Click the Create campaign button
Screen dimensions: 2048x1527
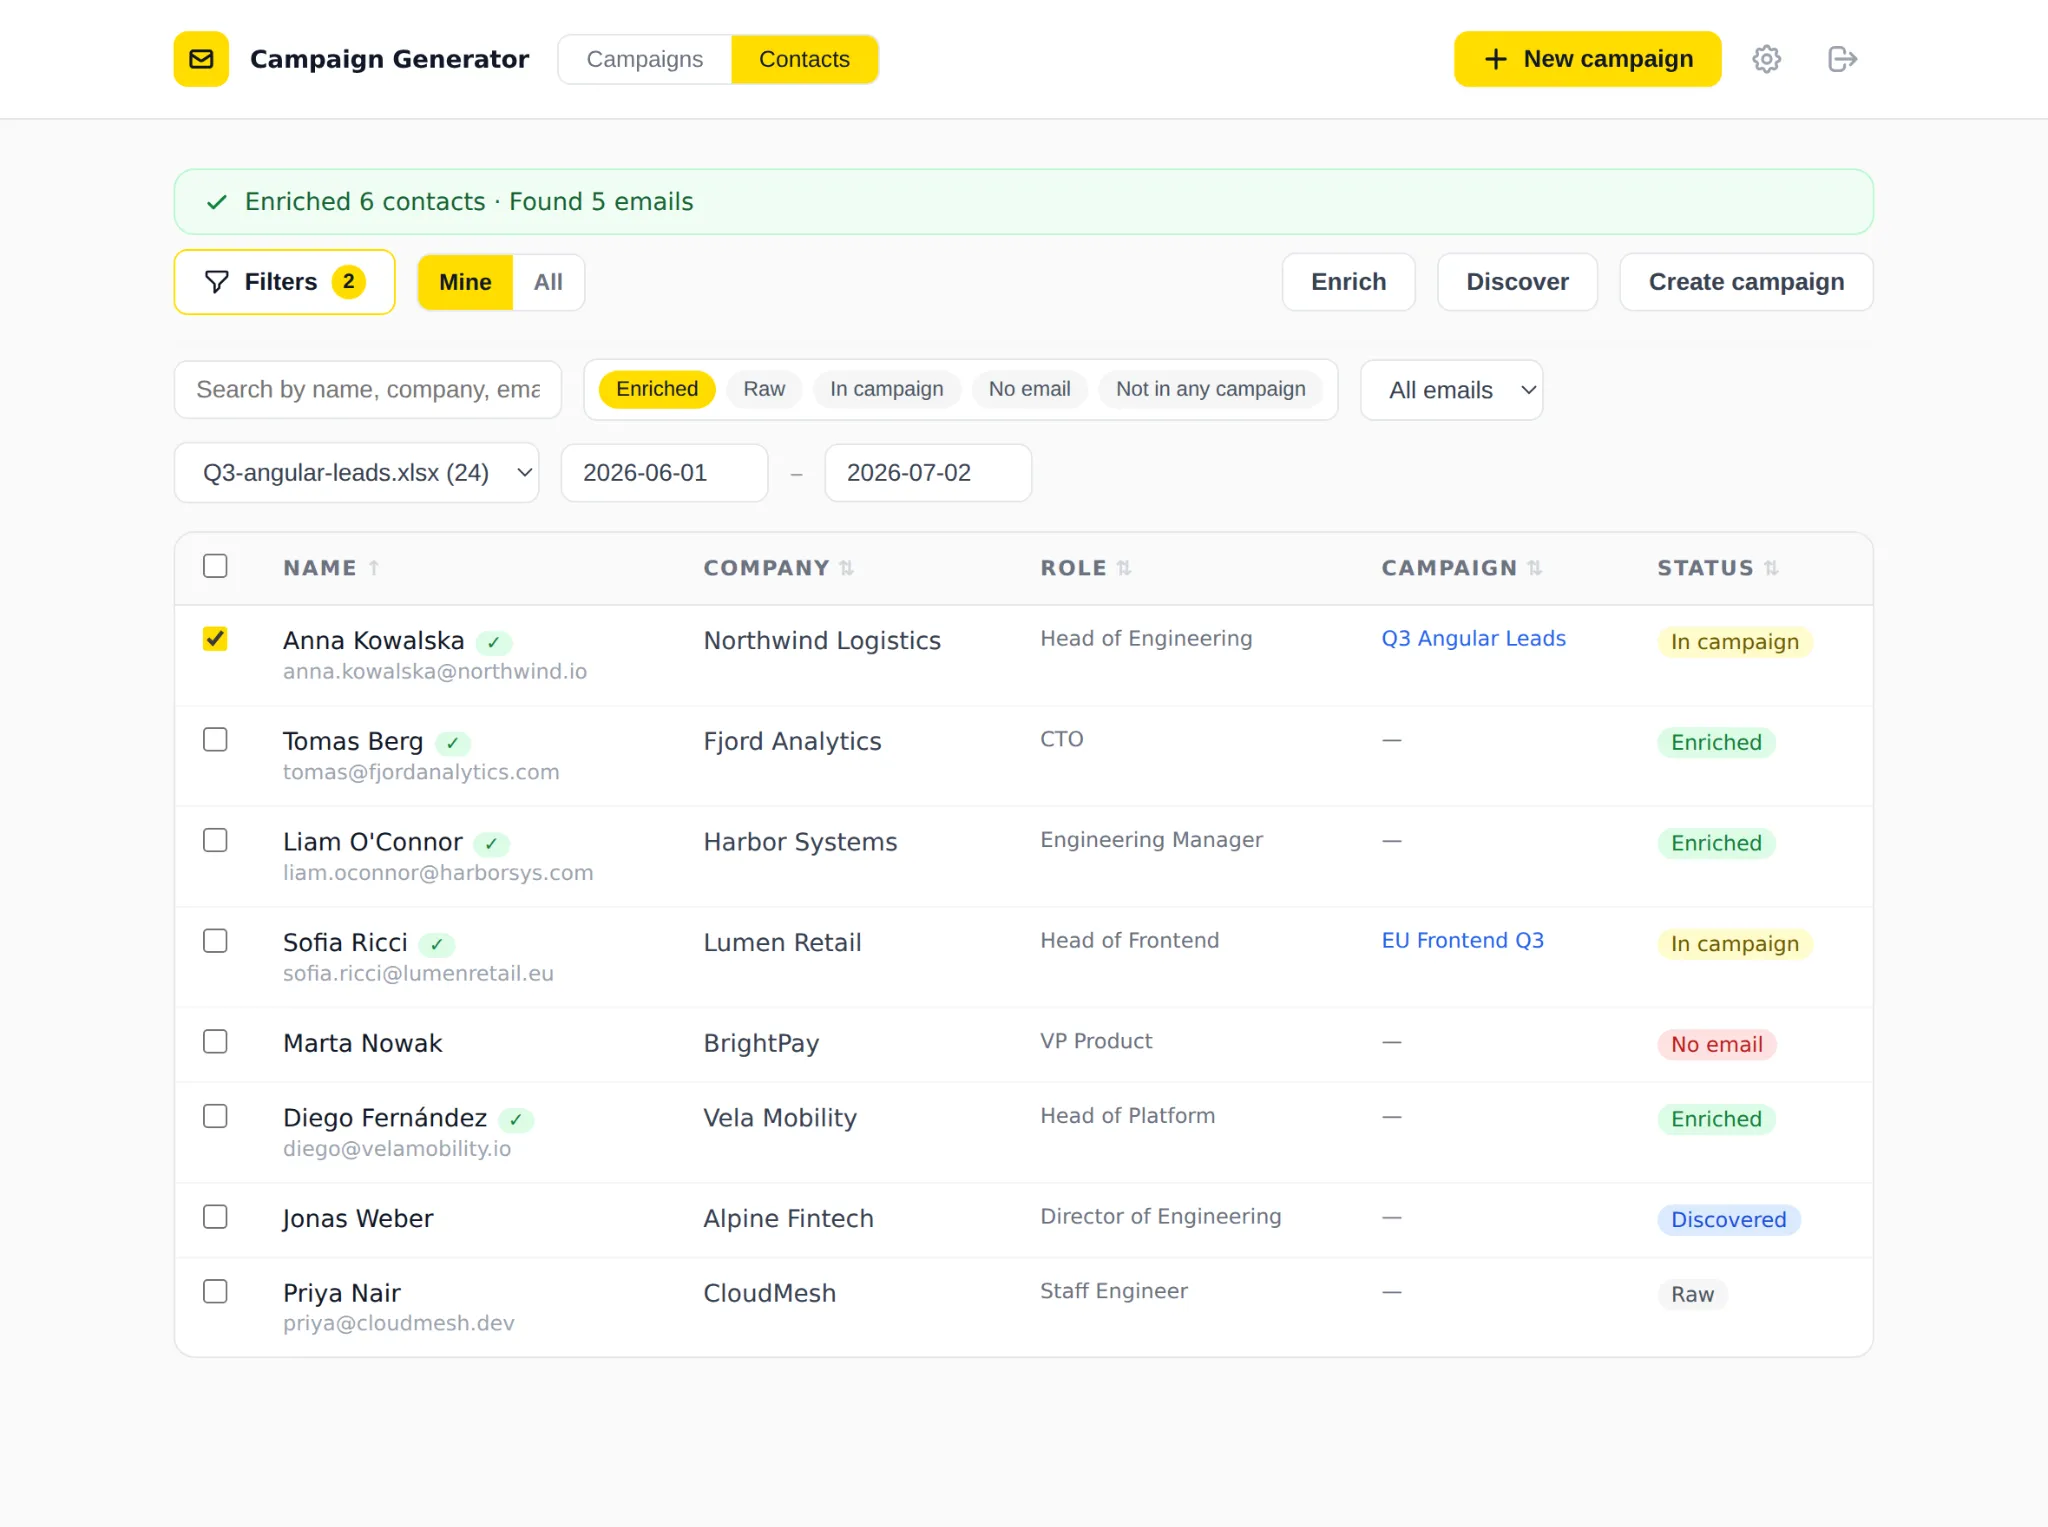1746,282
